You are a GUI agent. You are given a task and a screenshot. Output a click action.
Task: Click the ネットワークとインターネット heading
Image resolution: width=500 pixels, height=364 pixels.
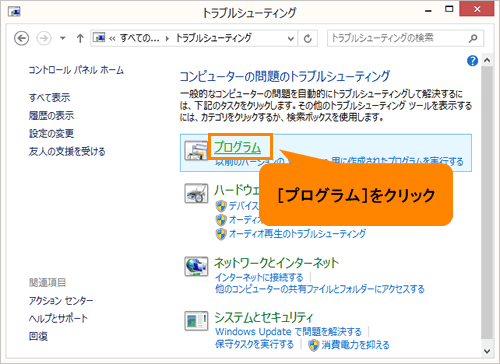(x=276, y=263)
